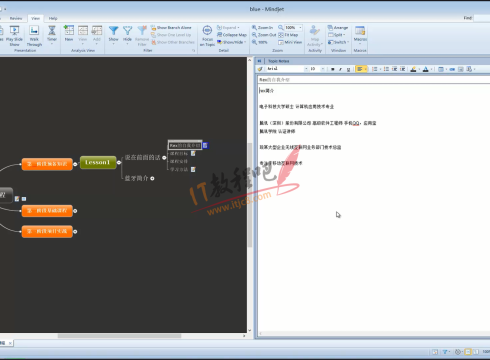Screen dimensions: 490x360
Task: Open the Split window dropdown
Action: click(x=336, y=35)
